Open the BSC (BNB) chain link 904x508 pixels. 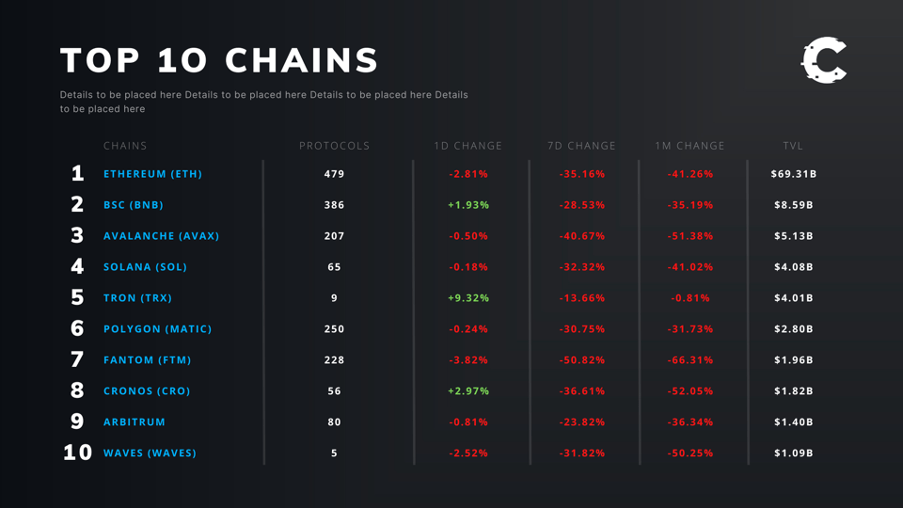pyautogui.click(x=133, y=205)
